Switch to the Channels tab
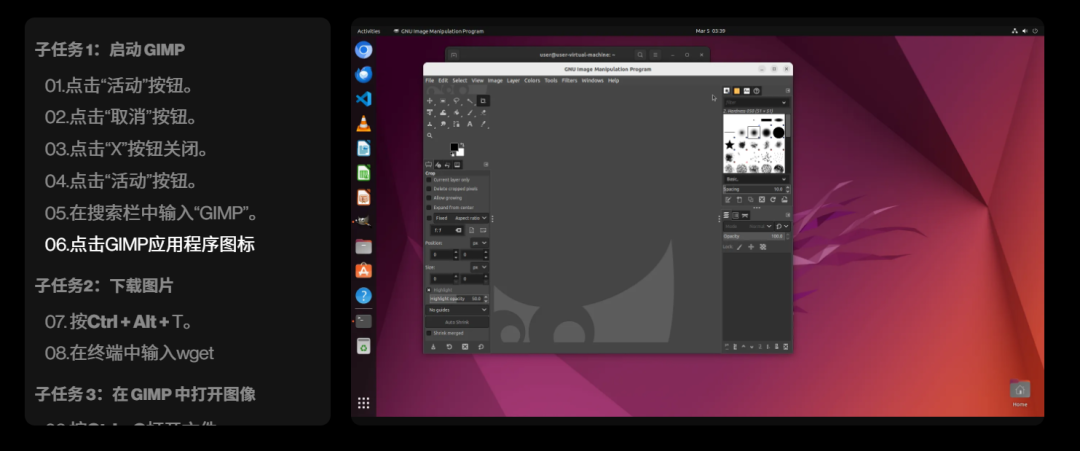This screenshot has height=451, width=1080. [736, 216]
